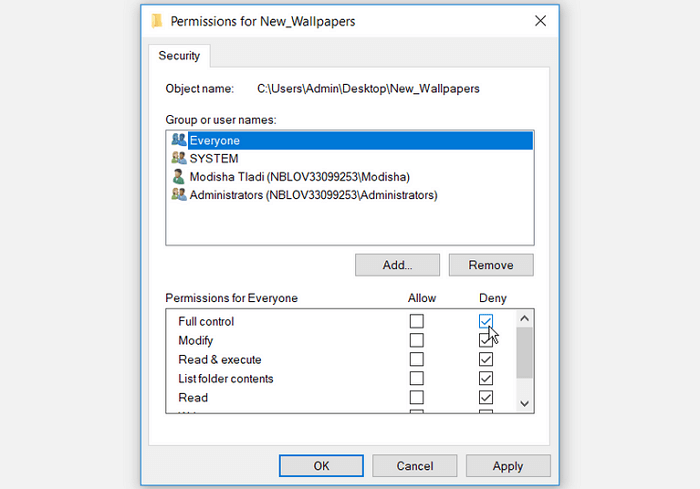This screenshot has width=700, height=489.
Task: Click the Full control permission label
Action: tap(206, 322)
